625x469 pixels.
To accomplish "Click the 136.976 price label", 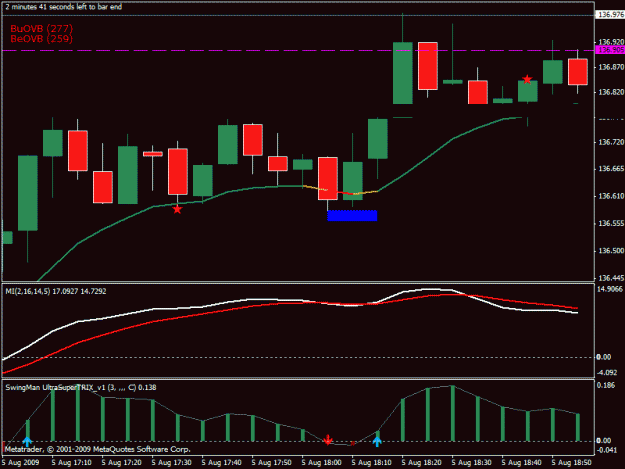I will (610, 15).
